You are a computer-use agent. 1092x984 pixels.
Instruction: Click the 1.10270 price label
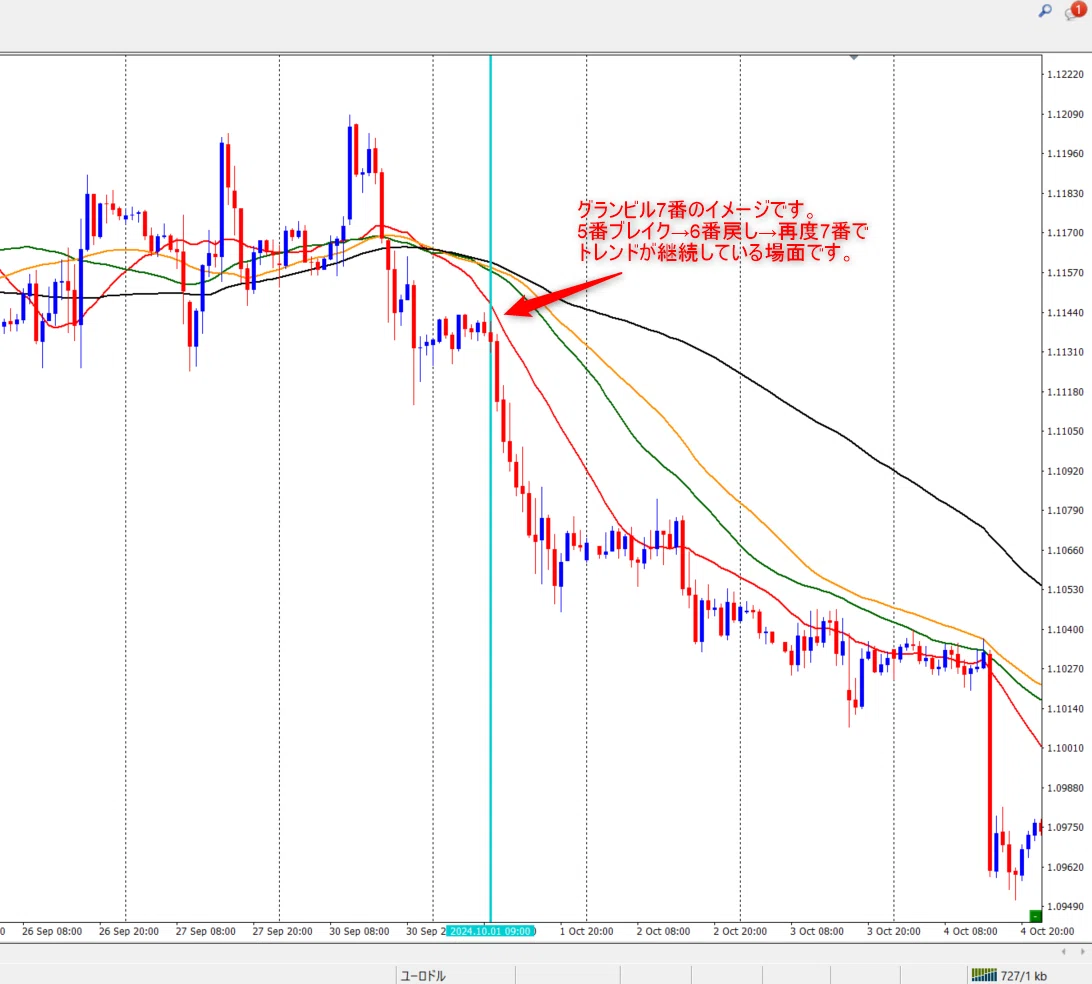pos(1066,669)
